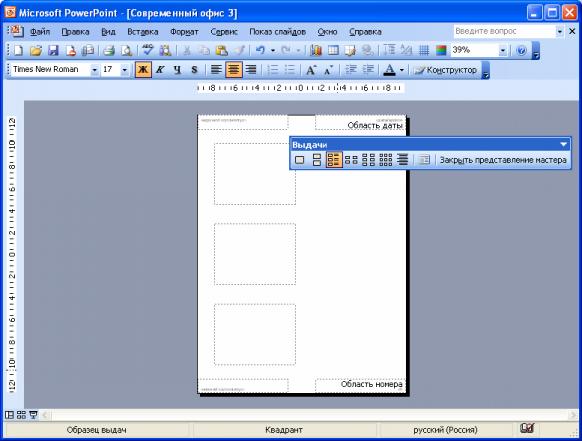Insert a chart with the chart icon

pyautogui.click(x=315, y=50)
